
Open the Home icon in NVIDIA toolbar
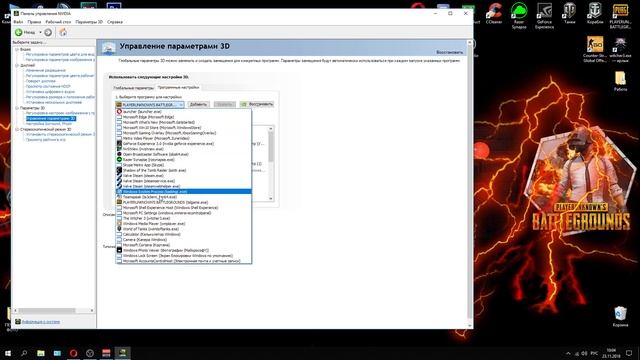click(63, 32)
